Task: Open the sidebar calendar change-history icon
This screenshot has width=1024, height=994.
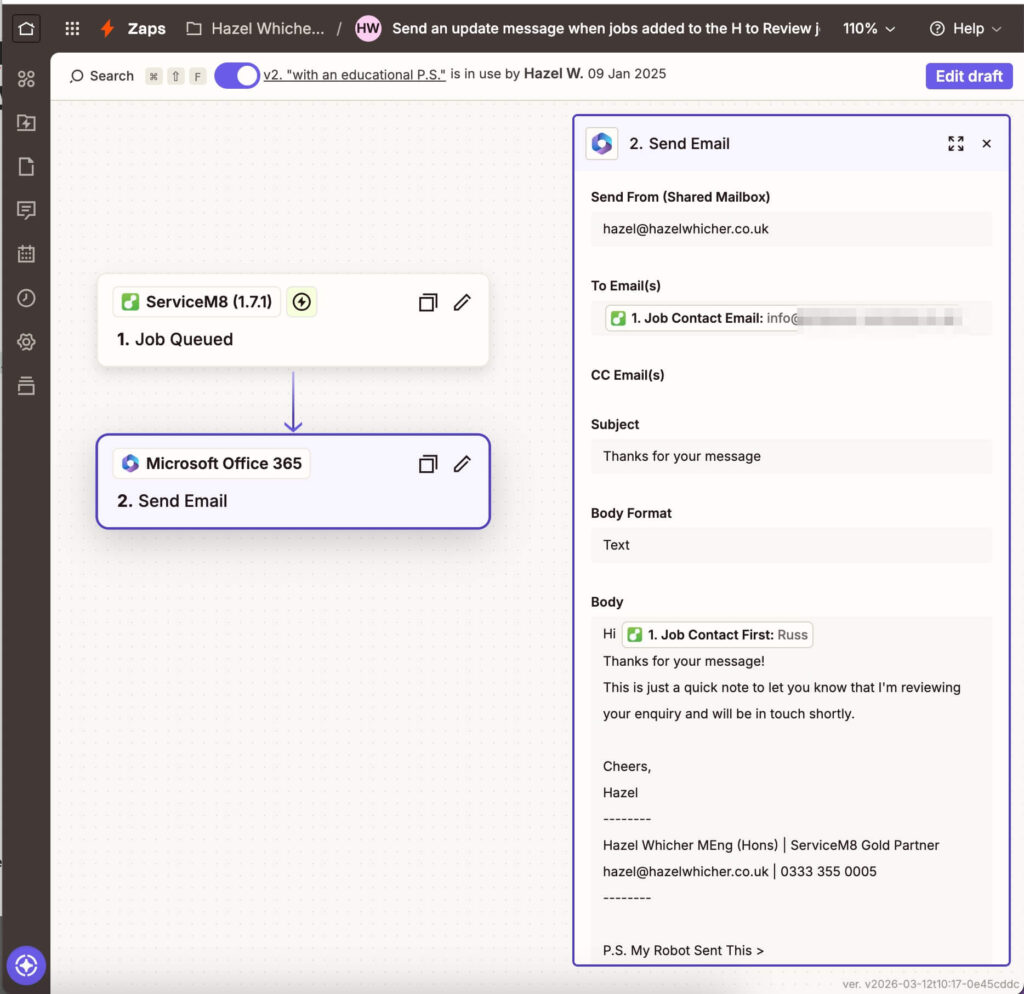Action: (x=26, y=254)
